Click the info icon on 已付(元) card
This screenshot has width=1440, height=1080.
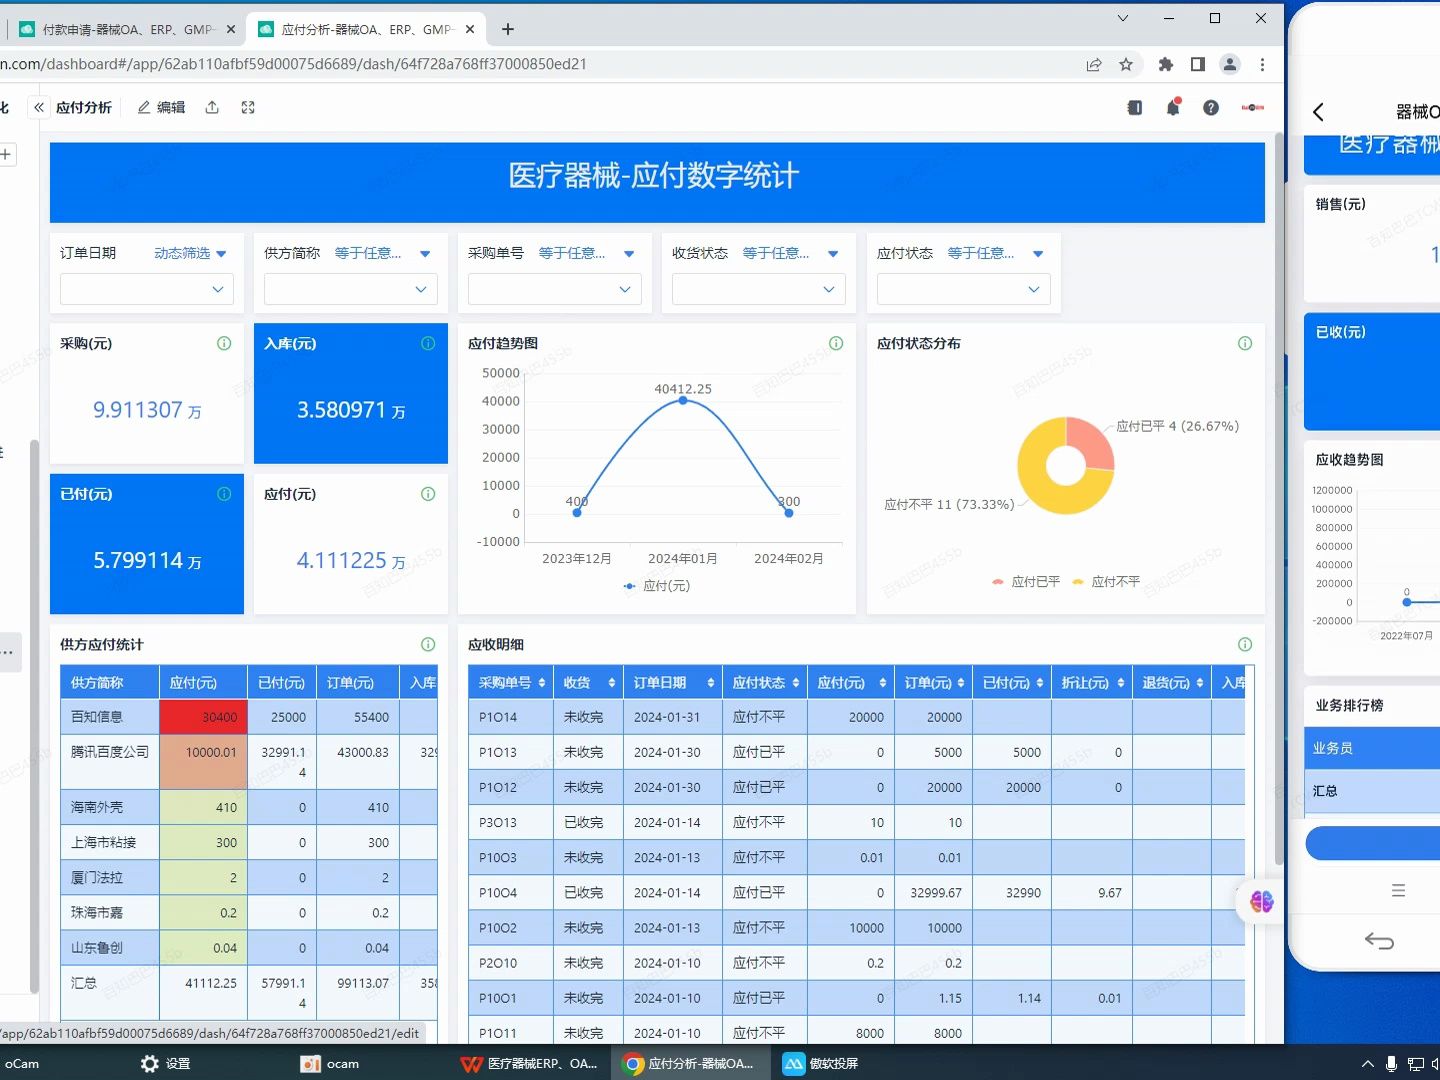[x=224, y=494]
